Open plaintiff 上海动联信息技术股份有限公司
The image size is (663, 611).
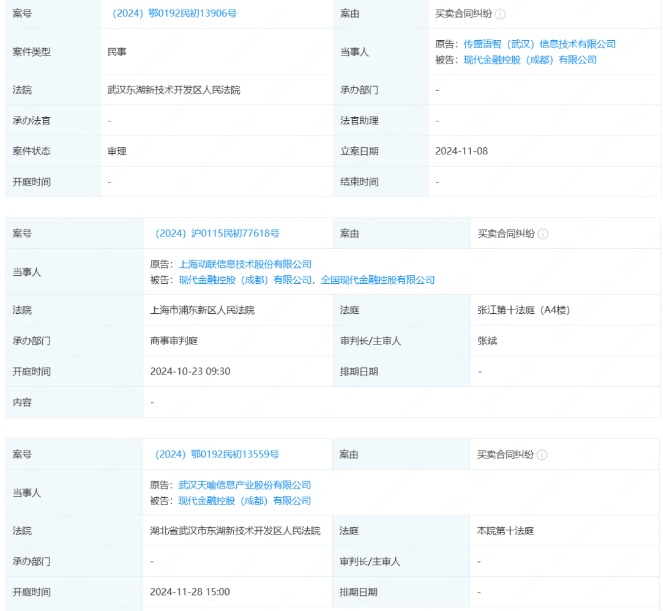pyautogui.click(x=245, y=264)
